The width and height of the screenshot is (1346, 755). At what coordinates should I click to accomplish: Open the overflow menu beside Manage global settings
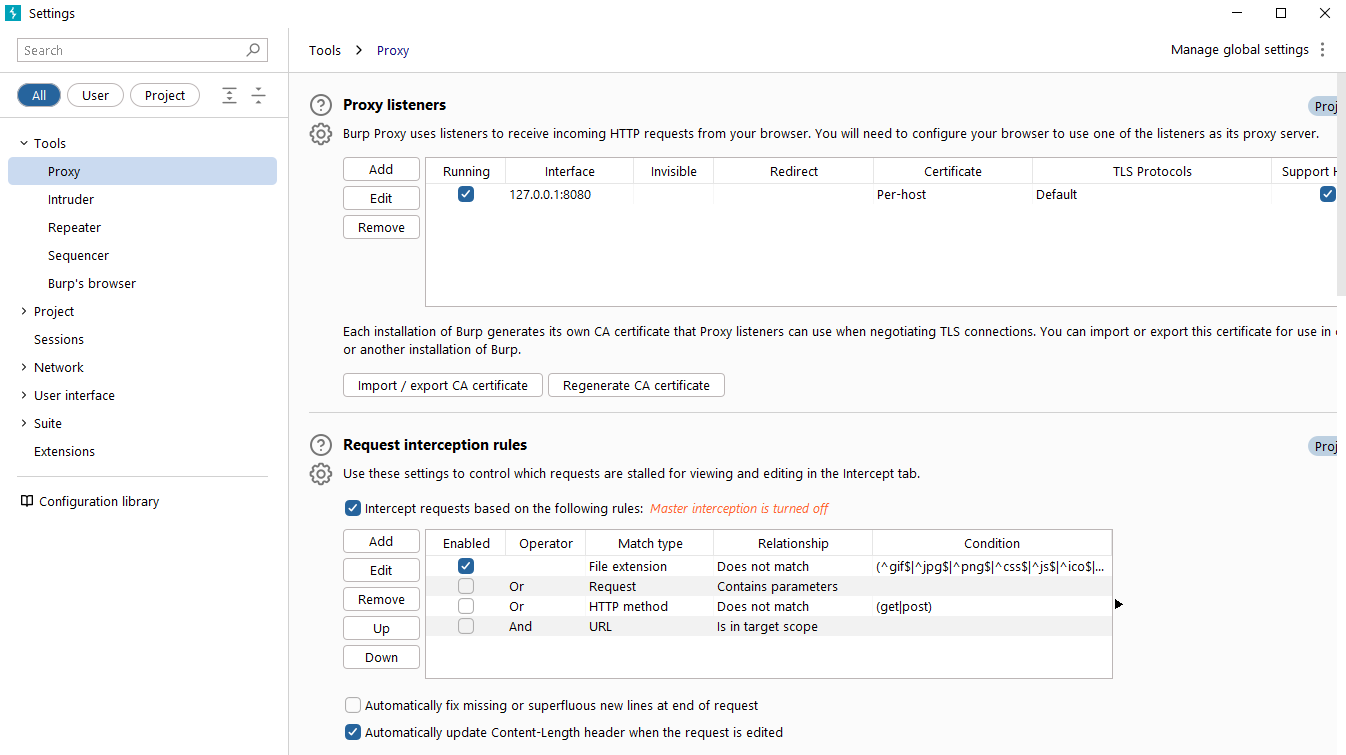pos(1323,49)
